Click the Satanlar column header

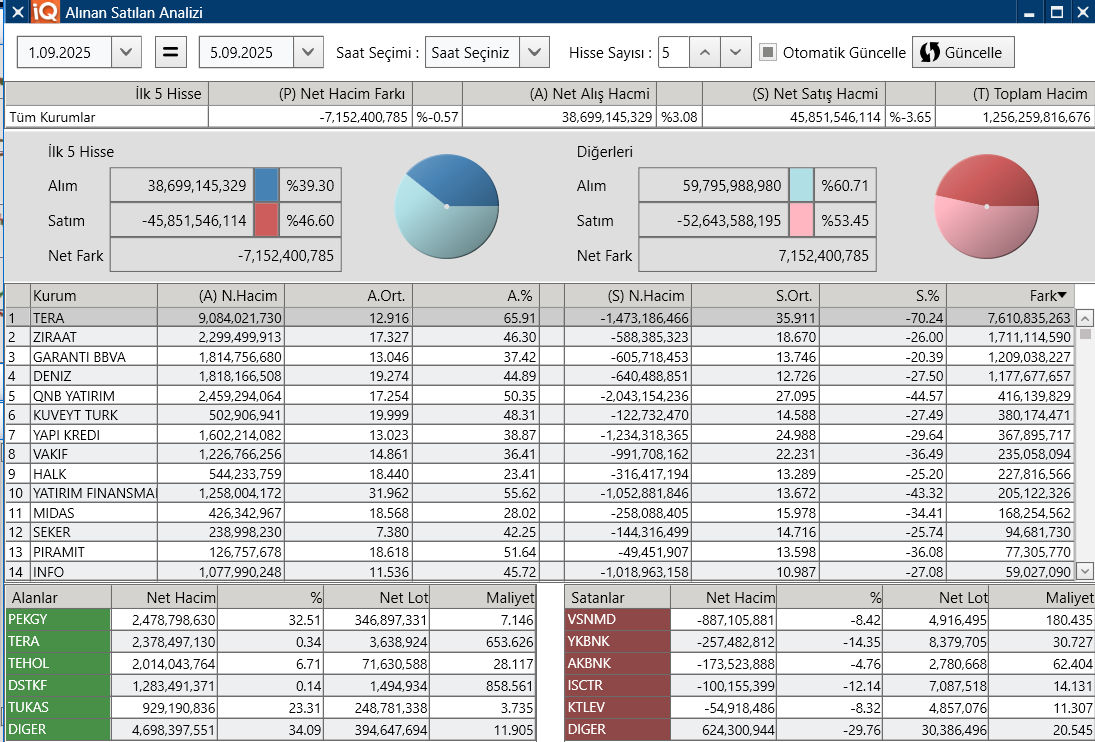click(617, 598)
